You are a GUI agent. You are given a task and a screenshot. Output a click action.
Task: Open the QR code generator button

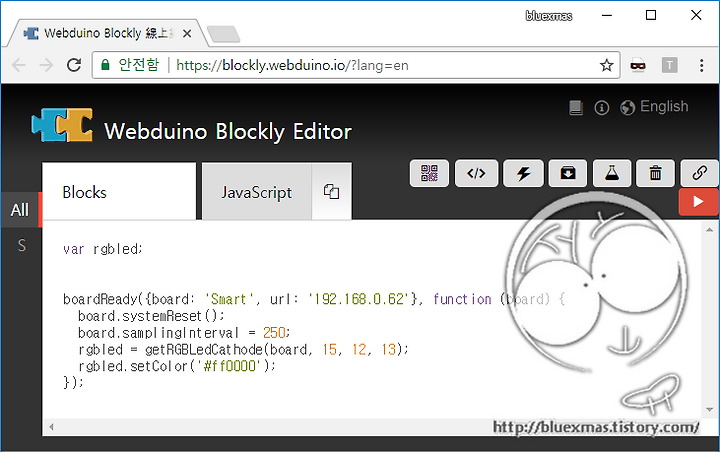[429, 173]
